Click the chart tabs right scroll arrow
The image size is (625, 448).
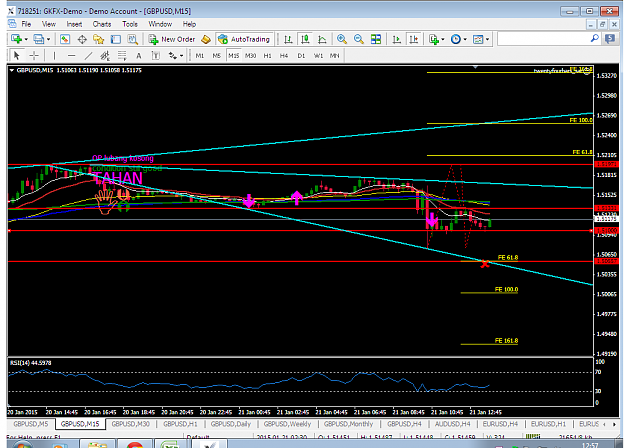pos(614,424)
